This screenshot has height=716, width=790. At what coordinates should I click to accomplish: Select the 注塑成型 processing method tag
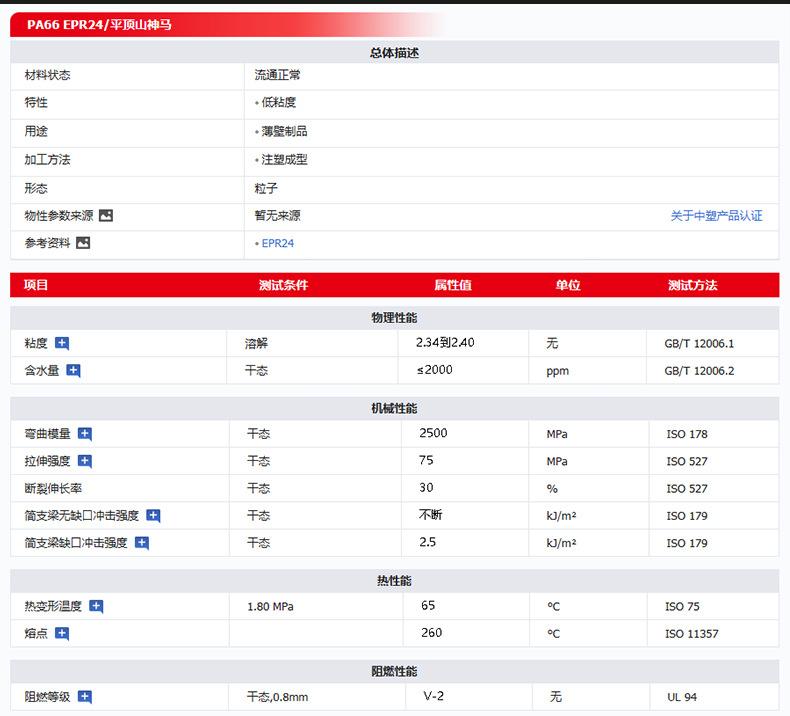point(284,160)
